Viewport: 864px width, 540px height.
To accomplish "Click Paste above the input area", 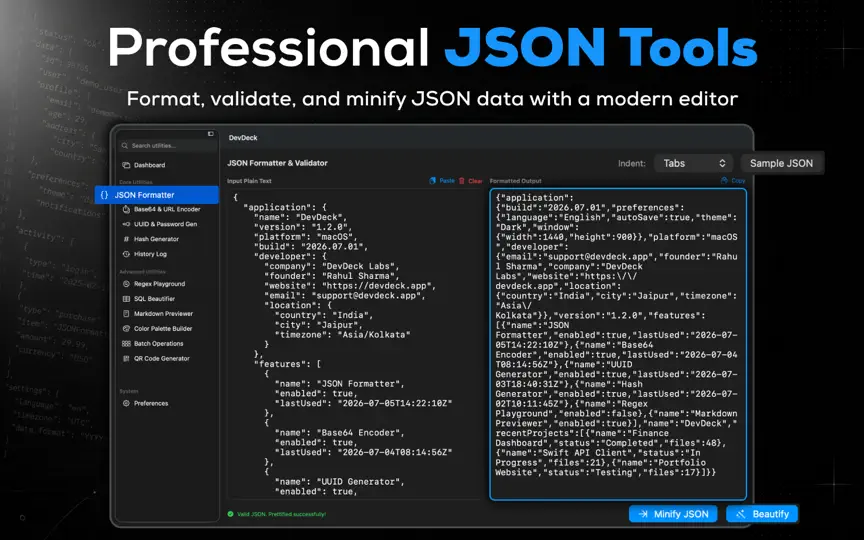I will pyautogui.click(x=442, y=181).
